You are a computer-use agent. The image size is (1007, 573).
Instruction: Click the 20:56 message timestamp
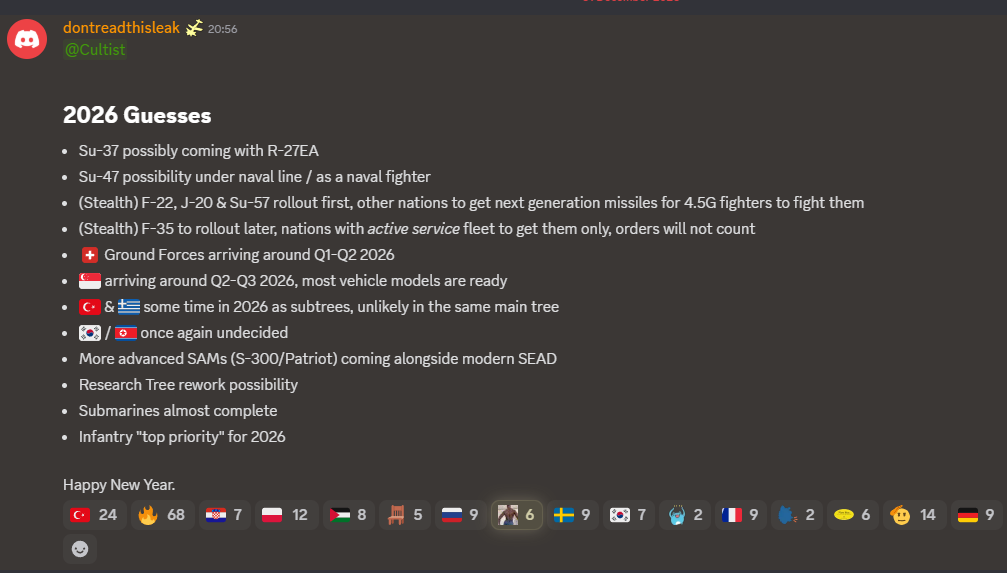click(x=222, y=29)
